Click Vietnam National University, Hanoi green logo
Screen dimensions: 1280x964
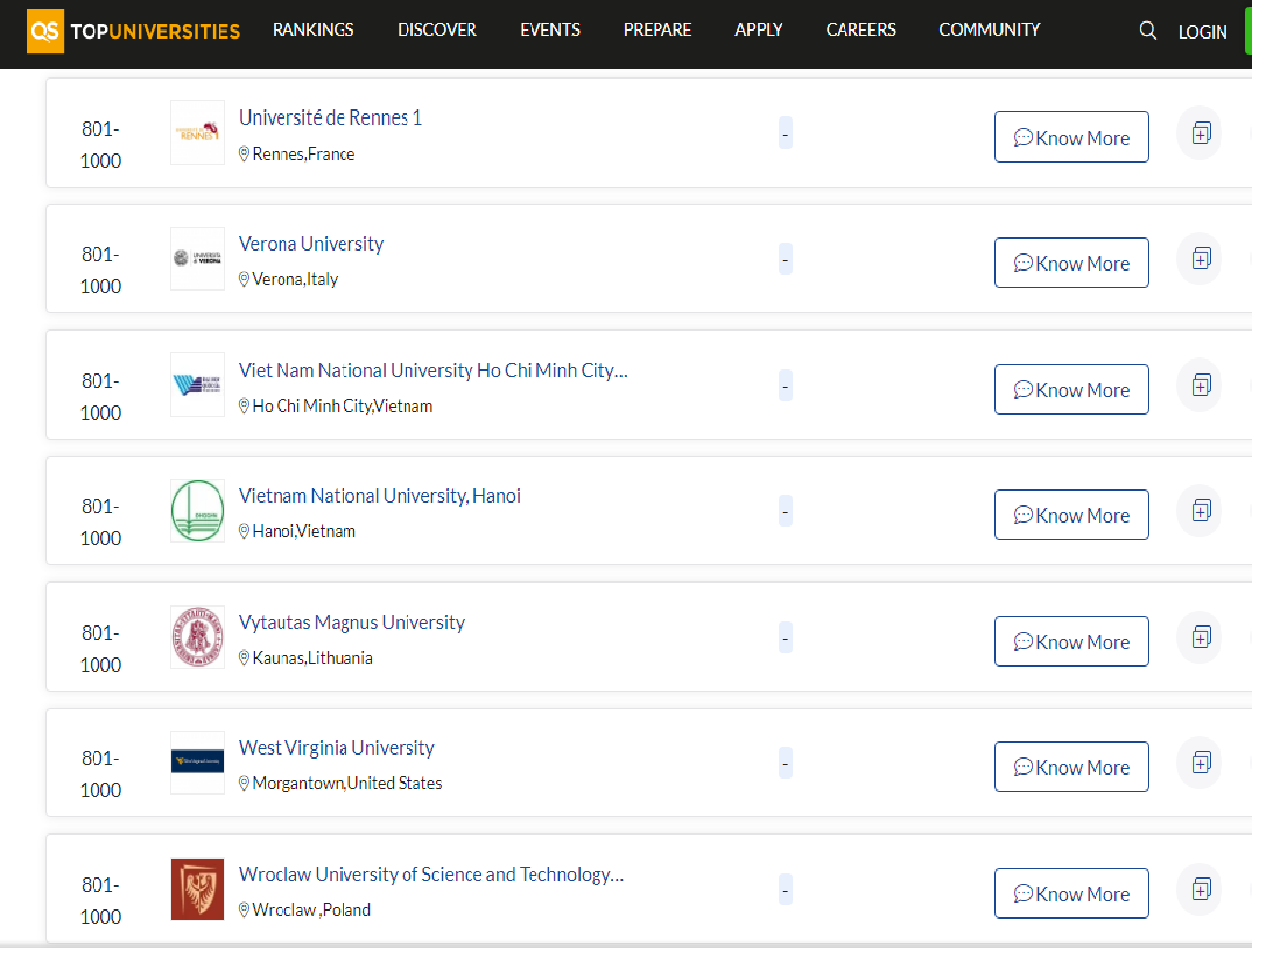[197, 510]
